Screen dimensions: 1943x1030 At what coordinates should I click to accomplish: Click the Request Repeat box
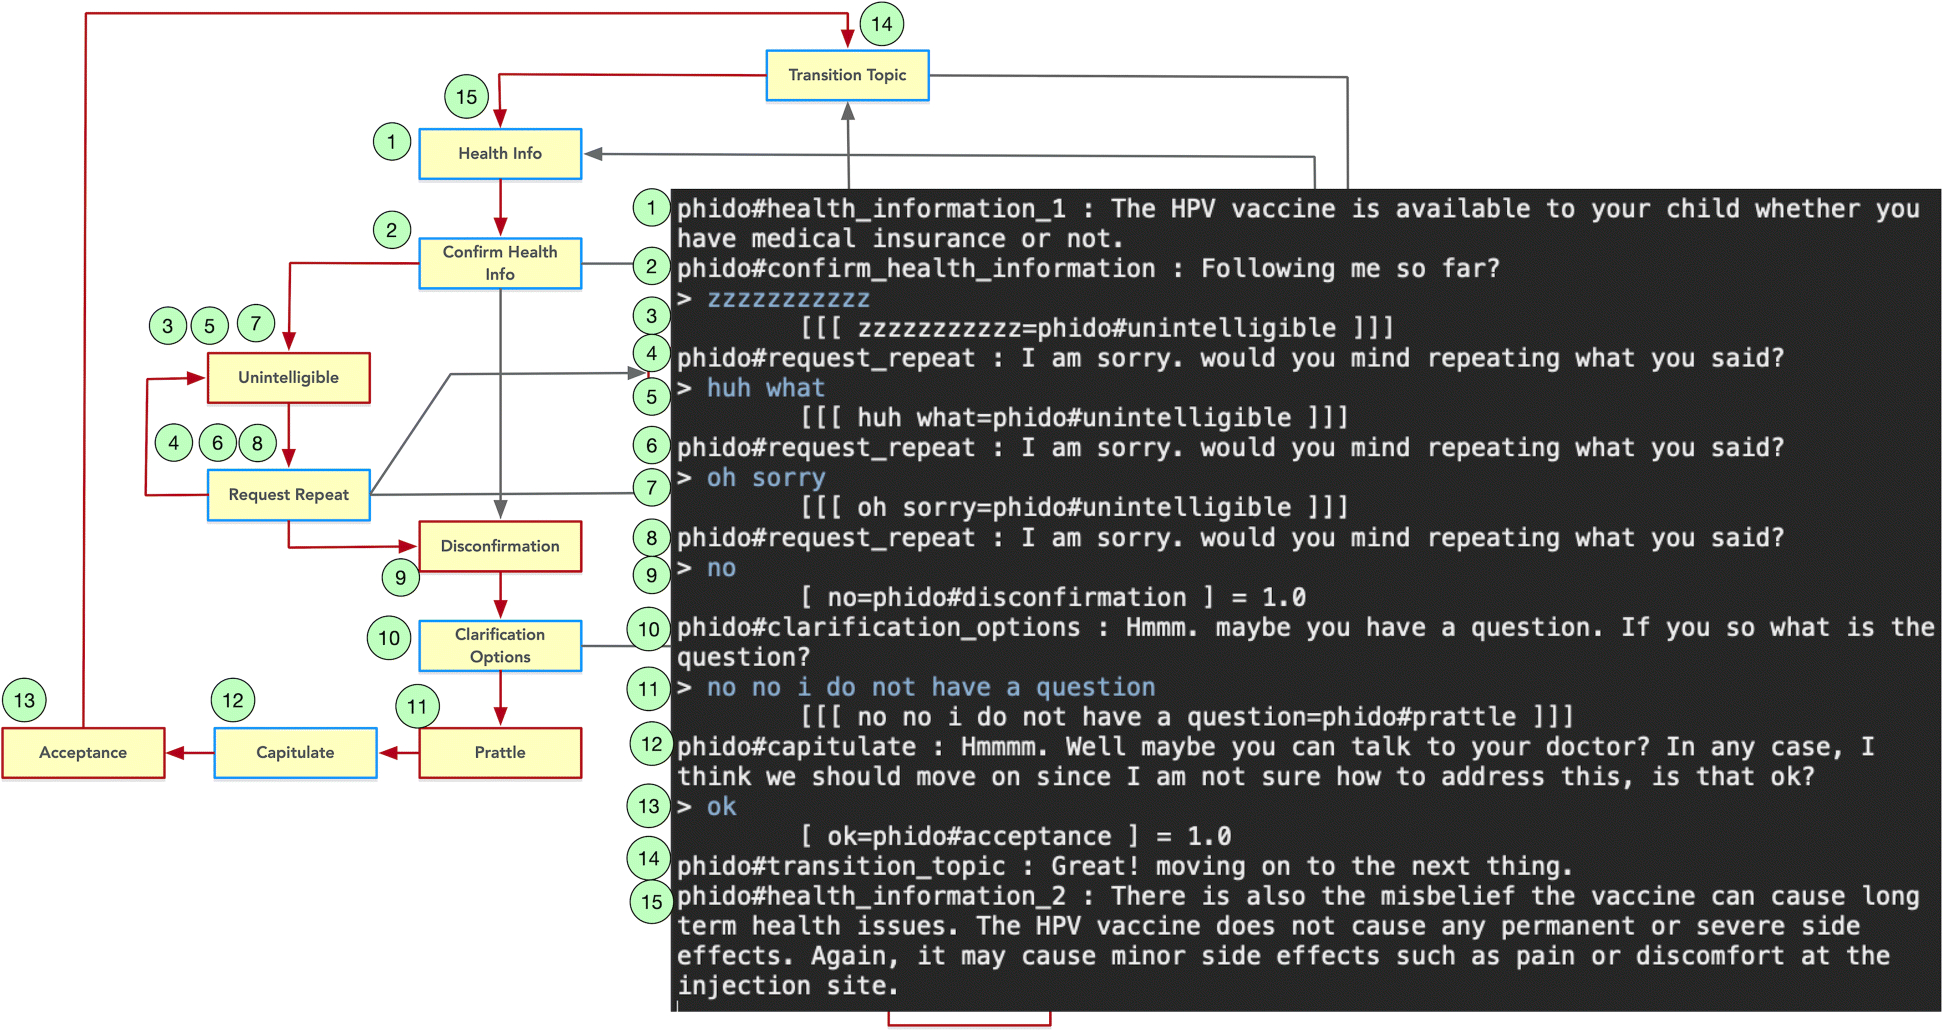(288, 495)
